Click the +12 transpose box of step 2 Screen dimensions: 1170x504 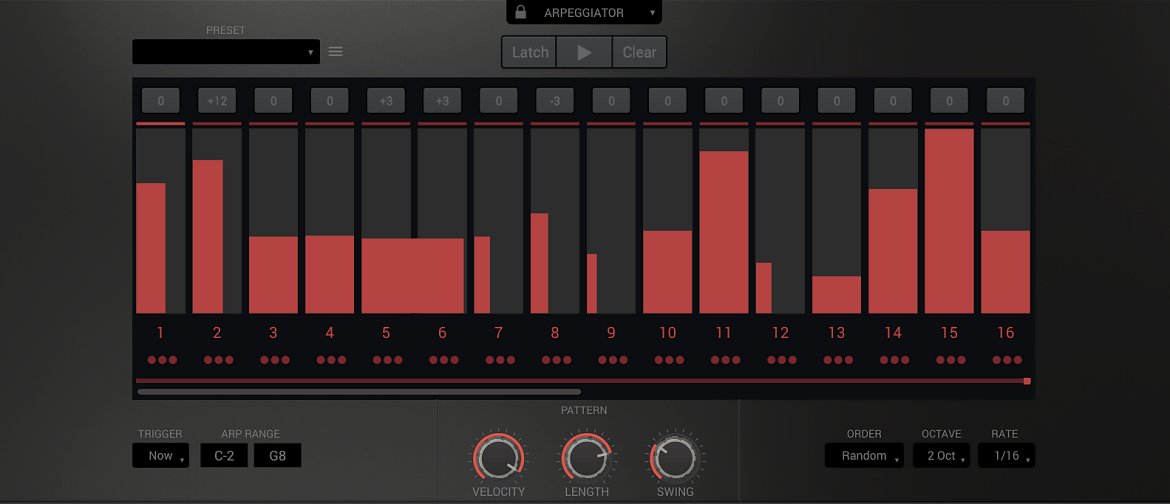[217, 100]
